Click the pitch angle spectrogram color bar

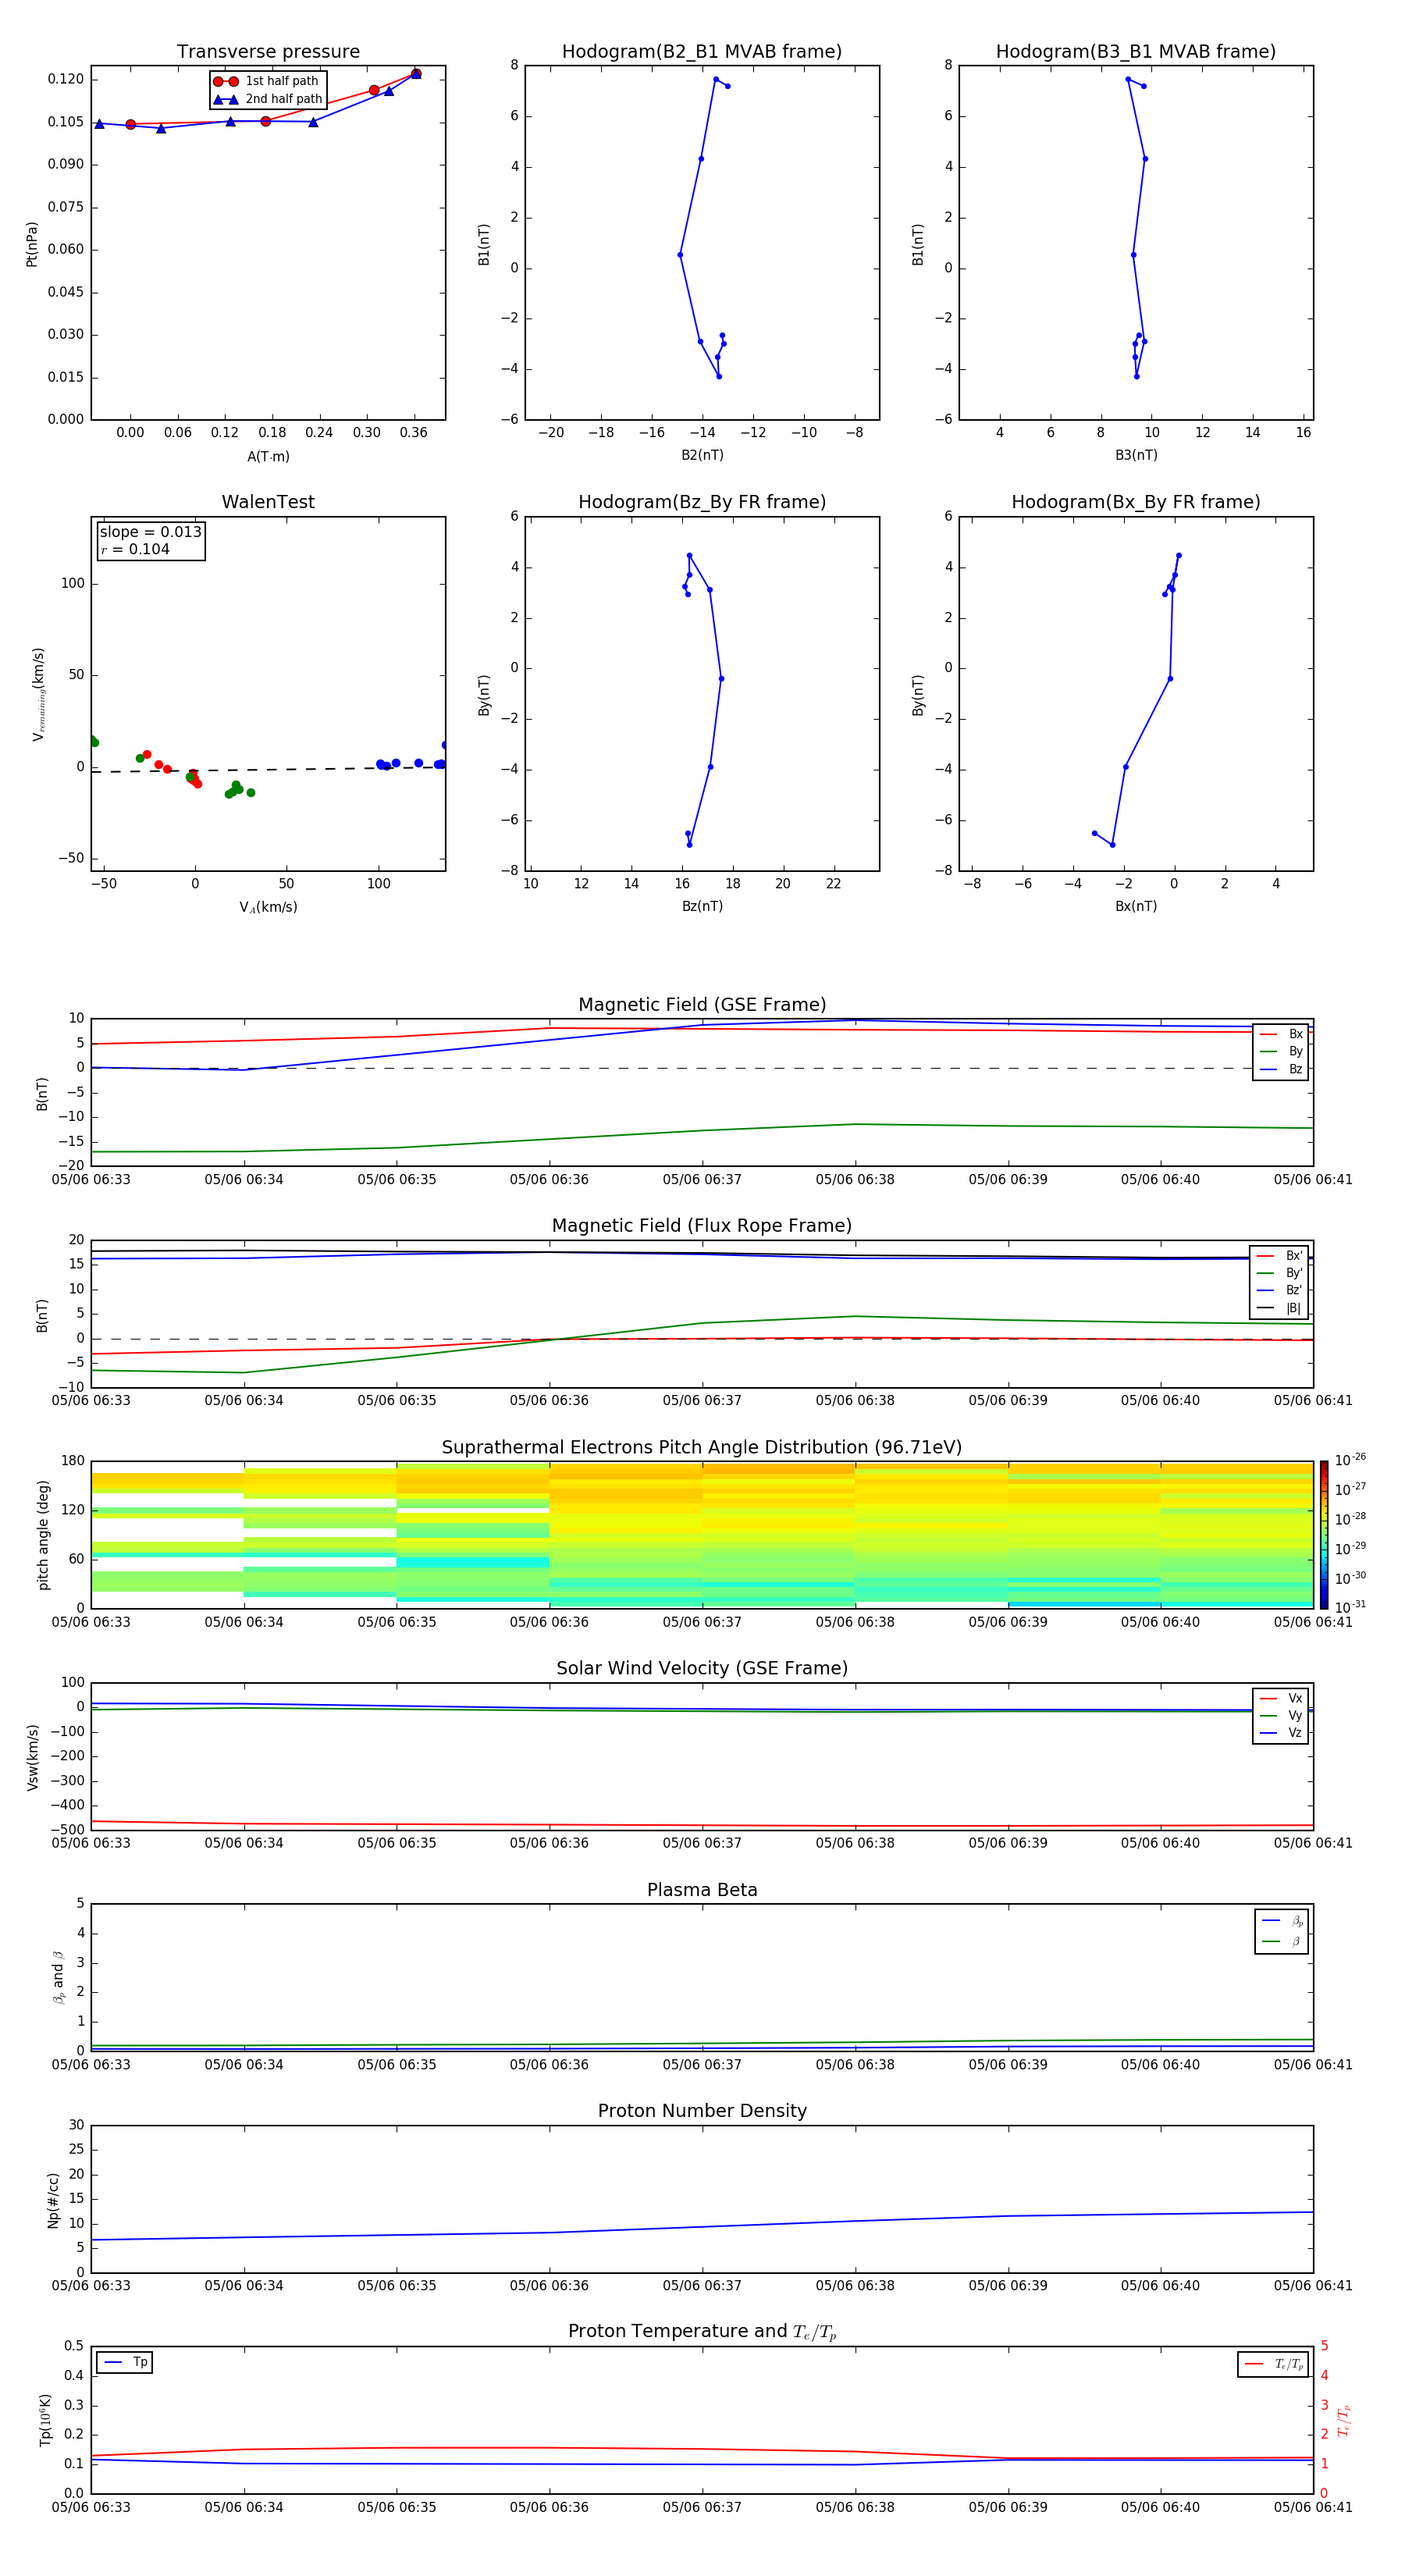(1324, 1534)
